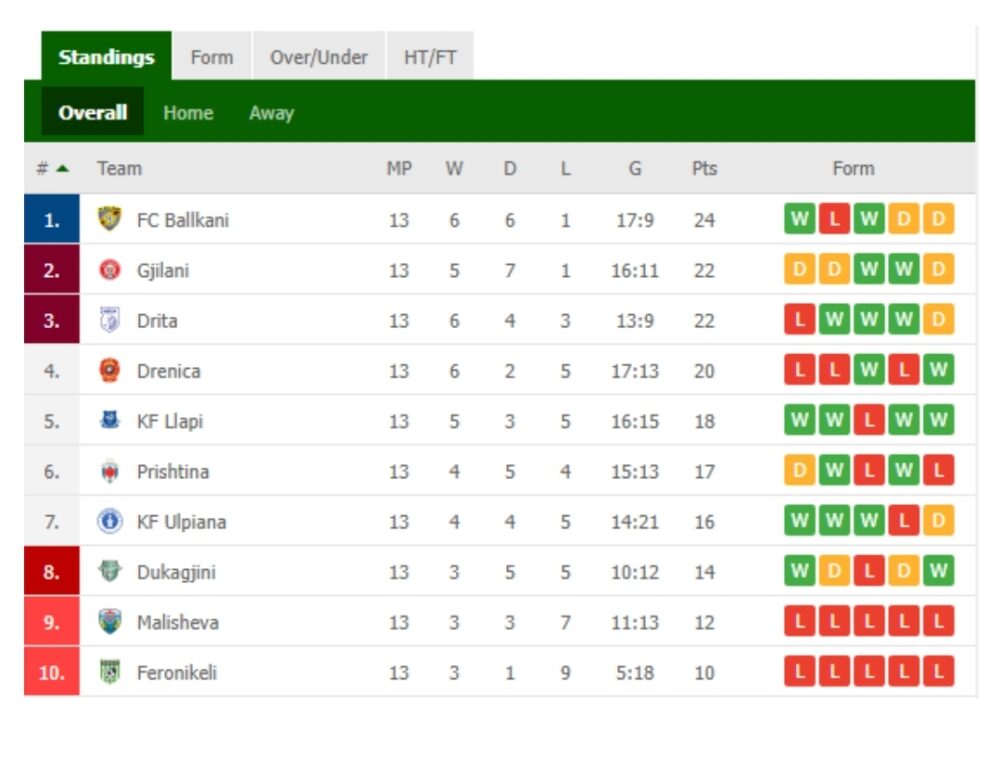The width and height of the screenshot is (1000, 758).
Task: Click the Drenica club badge
Action: [110, 370]
